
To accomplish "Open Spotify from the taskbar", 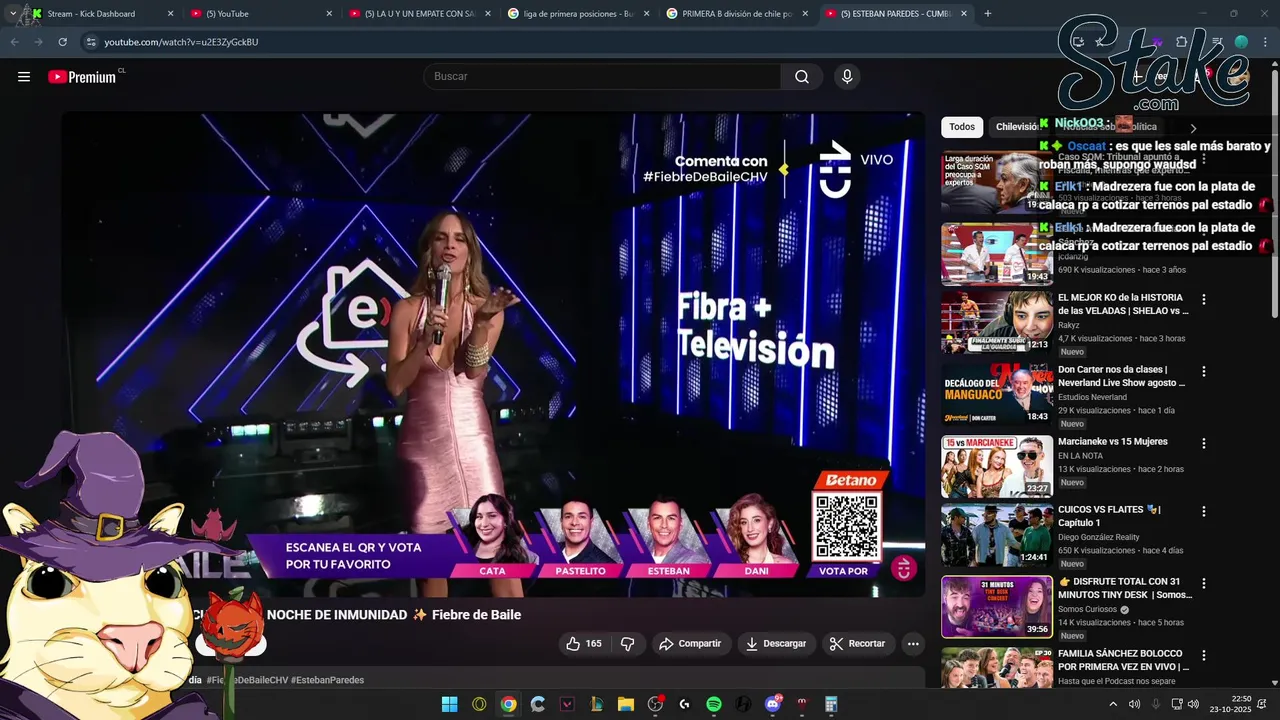I will (x=714, y=704).
